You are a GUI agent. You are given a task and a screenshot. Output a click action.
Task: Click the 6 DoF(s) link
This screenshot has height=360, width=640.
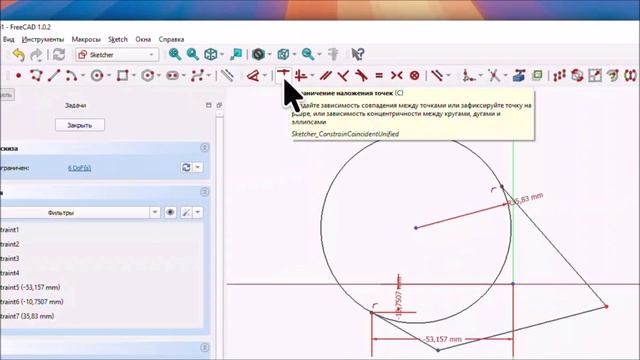(79, 168)
